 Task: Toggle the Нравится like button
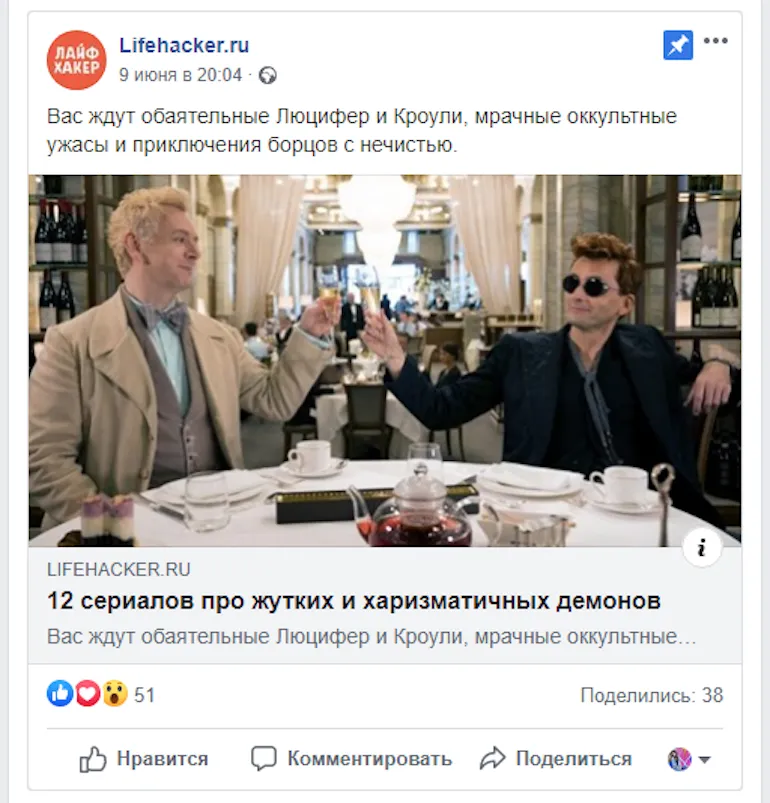[144, 758]
